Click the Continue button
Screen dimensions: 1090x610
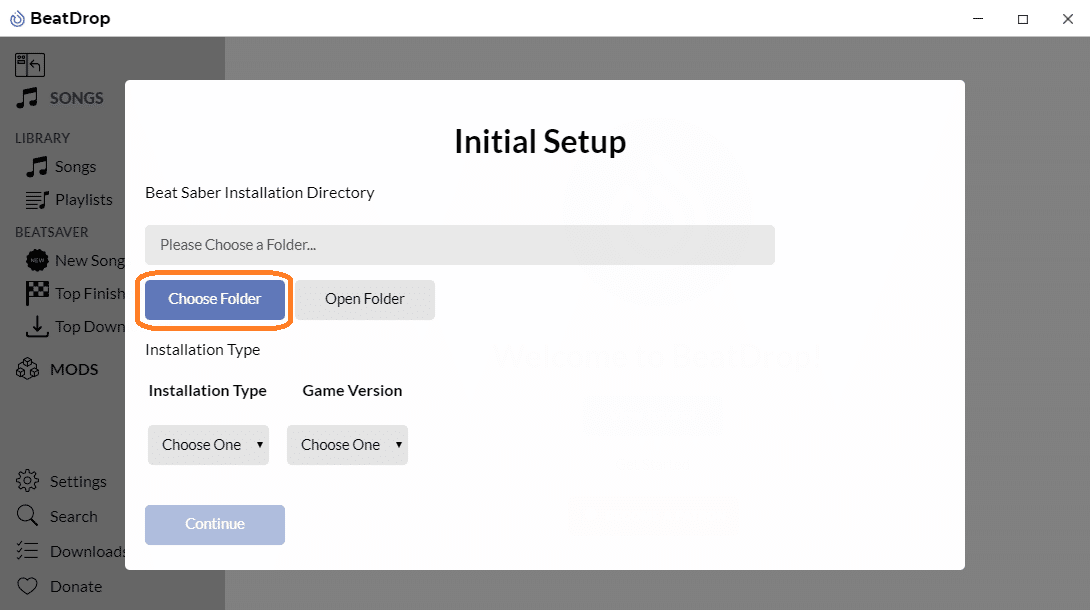(x=215, y=525)
